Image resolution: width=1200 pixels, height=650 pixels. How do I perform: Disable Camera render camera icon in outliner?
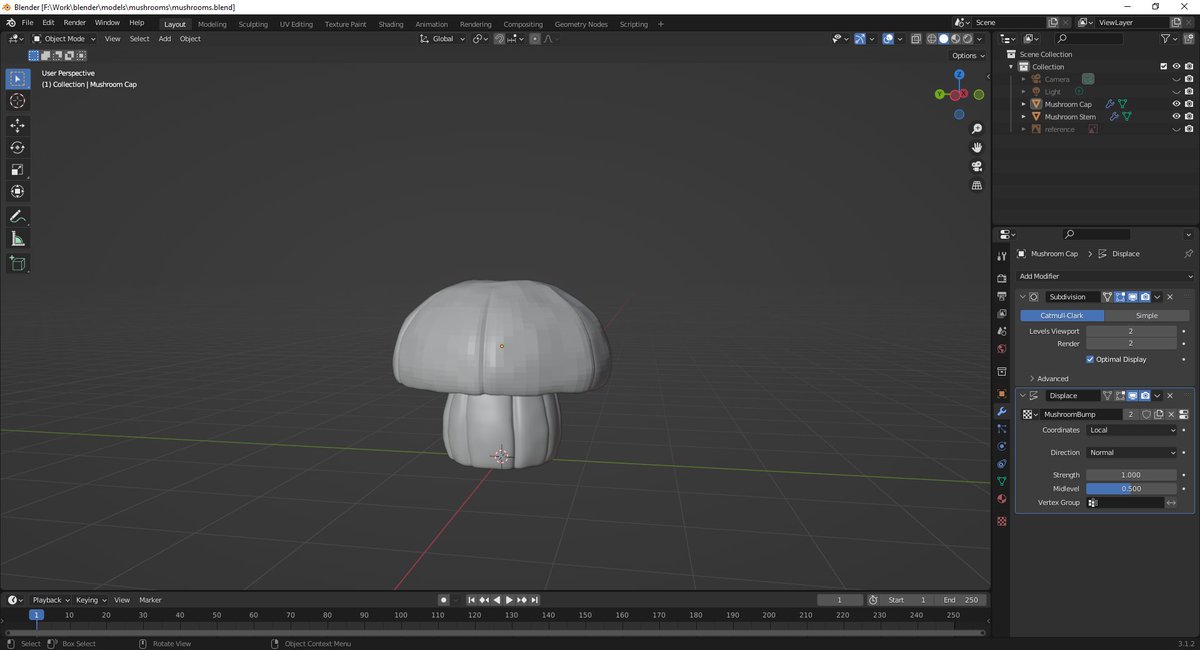[1189, 79]
